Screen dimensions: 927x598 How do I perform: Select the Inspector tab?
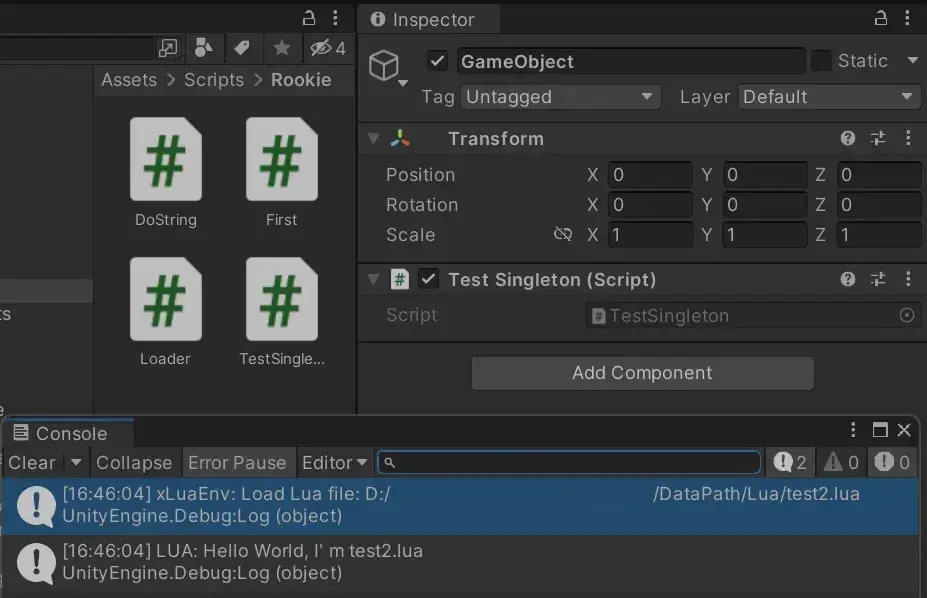(429, 20)
